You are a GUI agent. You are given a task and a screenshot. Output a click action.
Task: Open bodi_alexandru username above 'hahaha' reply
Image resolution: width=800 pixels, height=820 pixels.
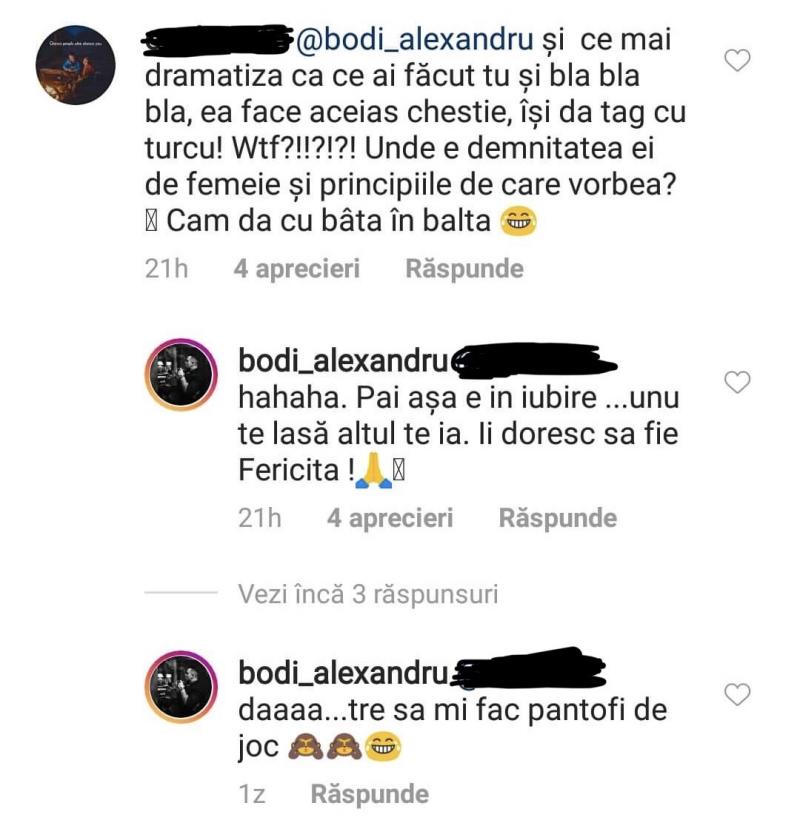(x=344, y=360)
